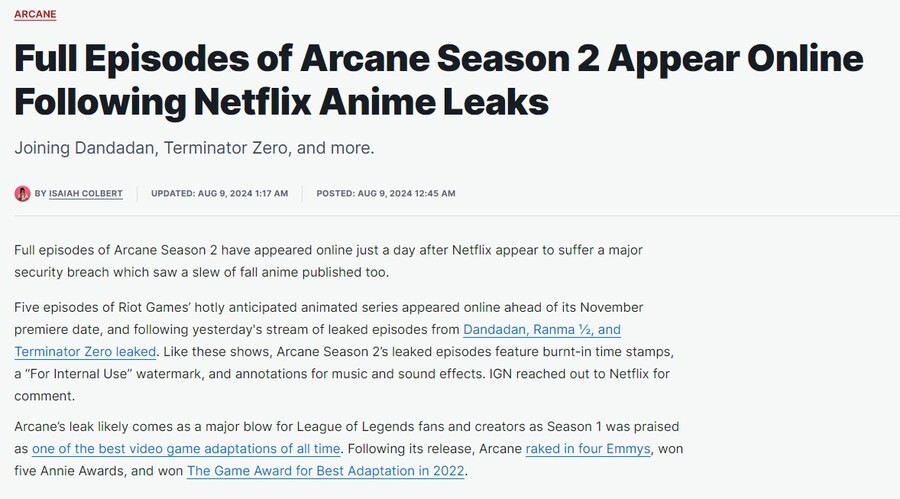Open Isaiah Colbert's author page
The image size is (900, 499).
(85, 193)
